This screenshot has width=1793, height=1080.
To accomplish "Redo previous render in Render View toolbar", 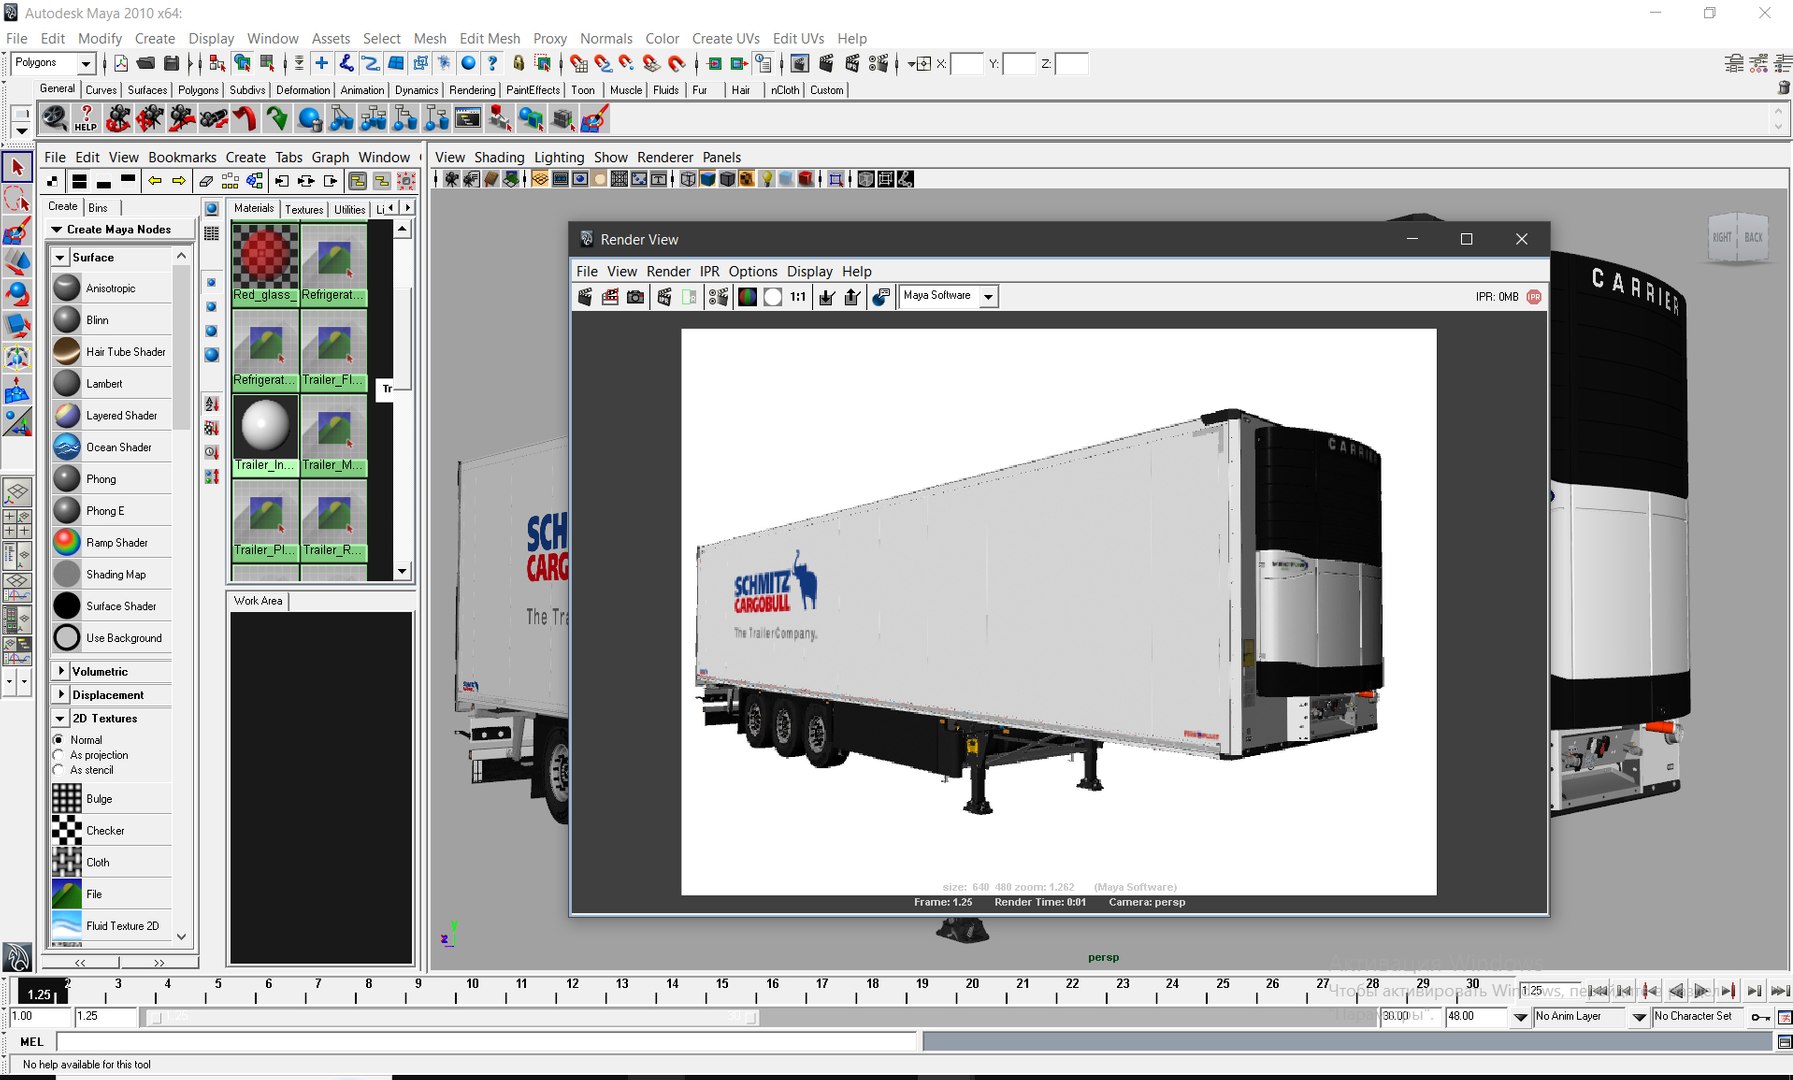I will tap(585, 296).
